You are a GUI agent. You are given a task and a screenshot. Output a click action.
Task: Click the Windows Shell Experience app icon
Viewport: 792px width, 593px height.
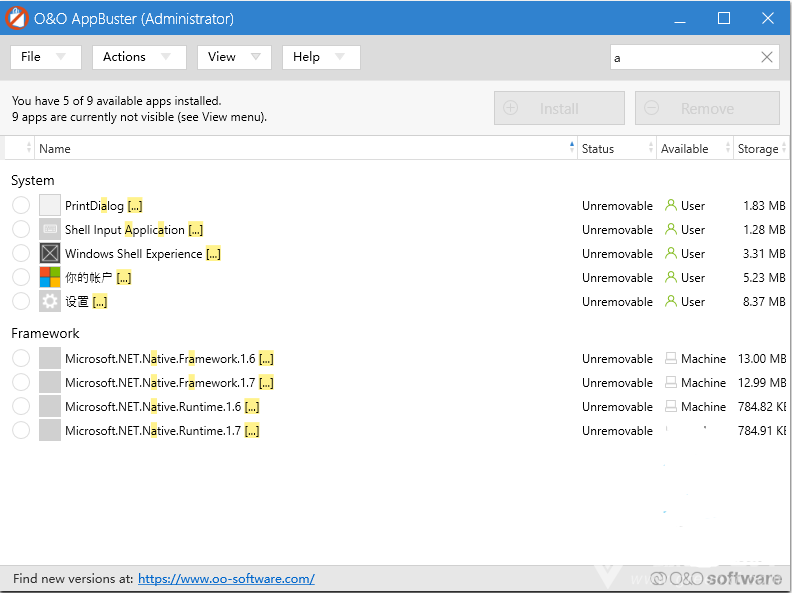point(50,254)
